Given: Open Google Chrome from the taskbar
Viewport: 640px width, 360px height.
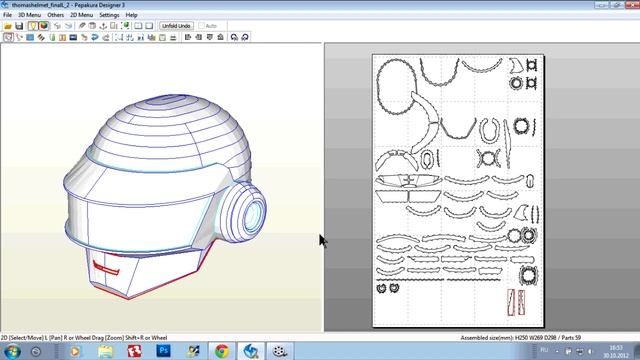Looking at the screenshot, I should 222,351.
